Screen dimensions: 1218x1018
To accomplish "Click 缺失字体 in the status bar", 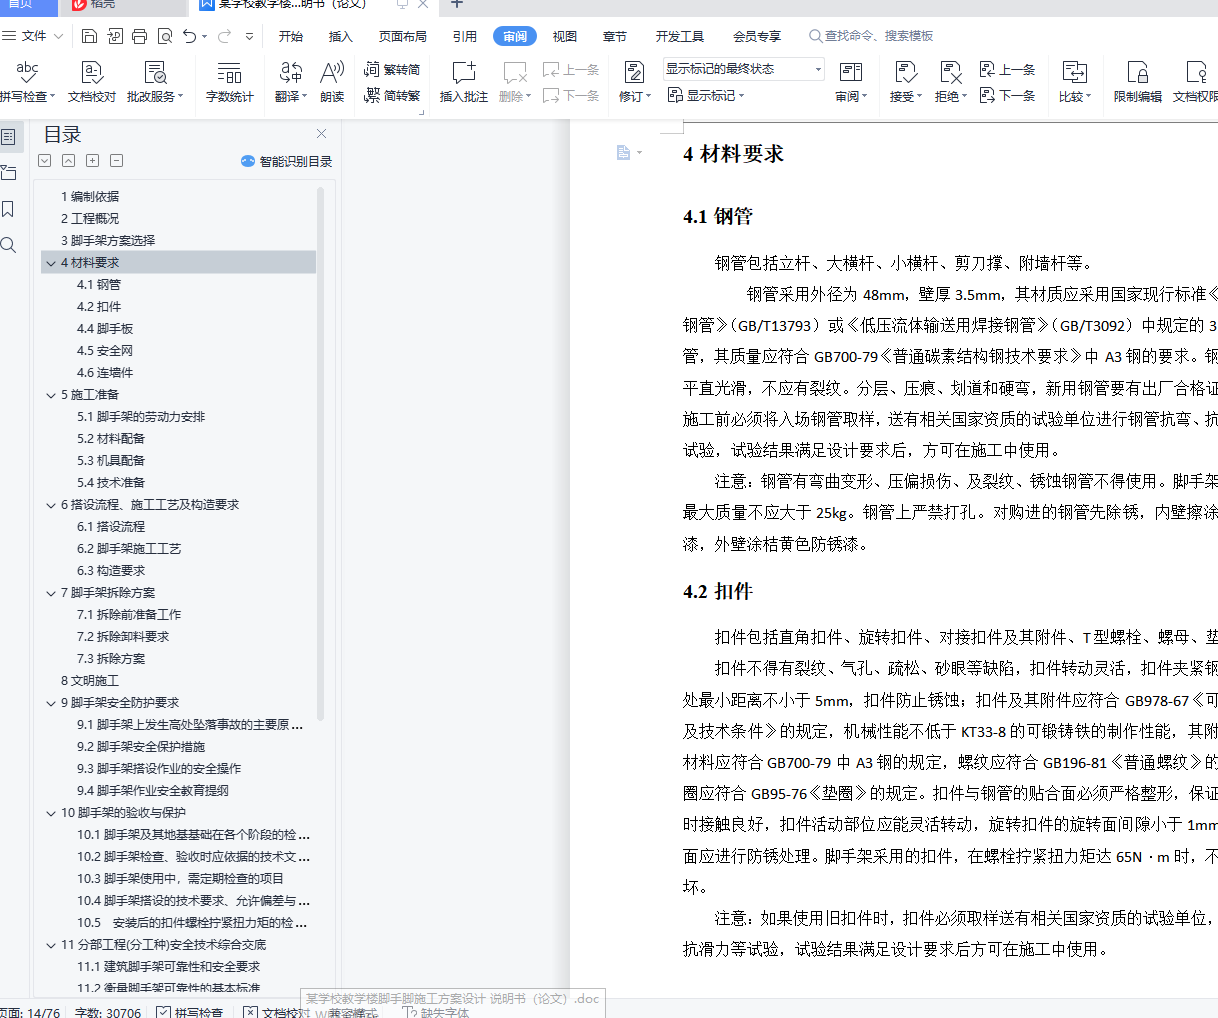I will pos(436,1012).
